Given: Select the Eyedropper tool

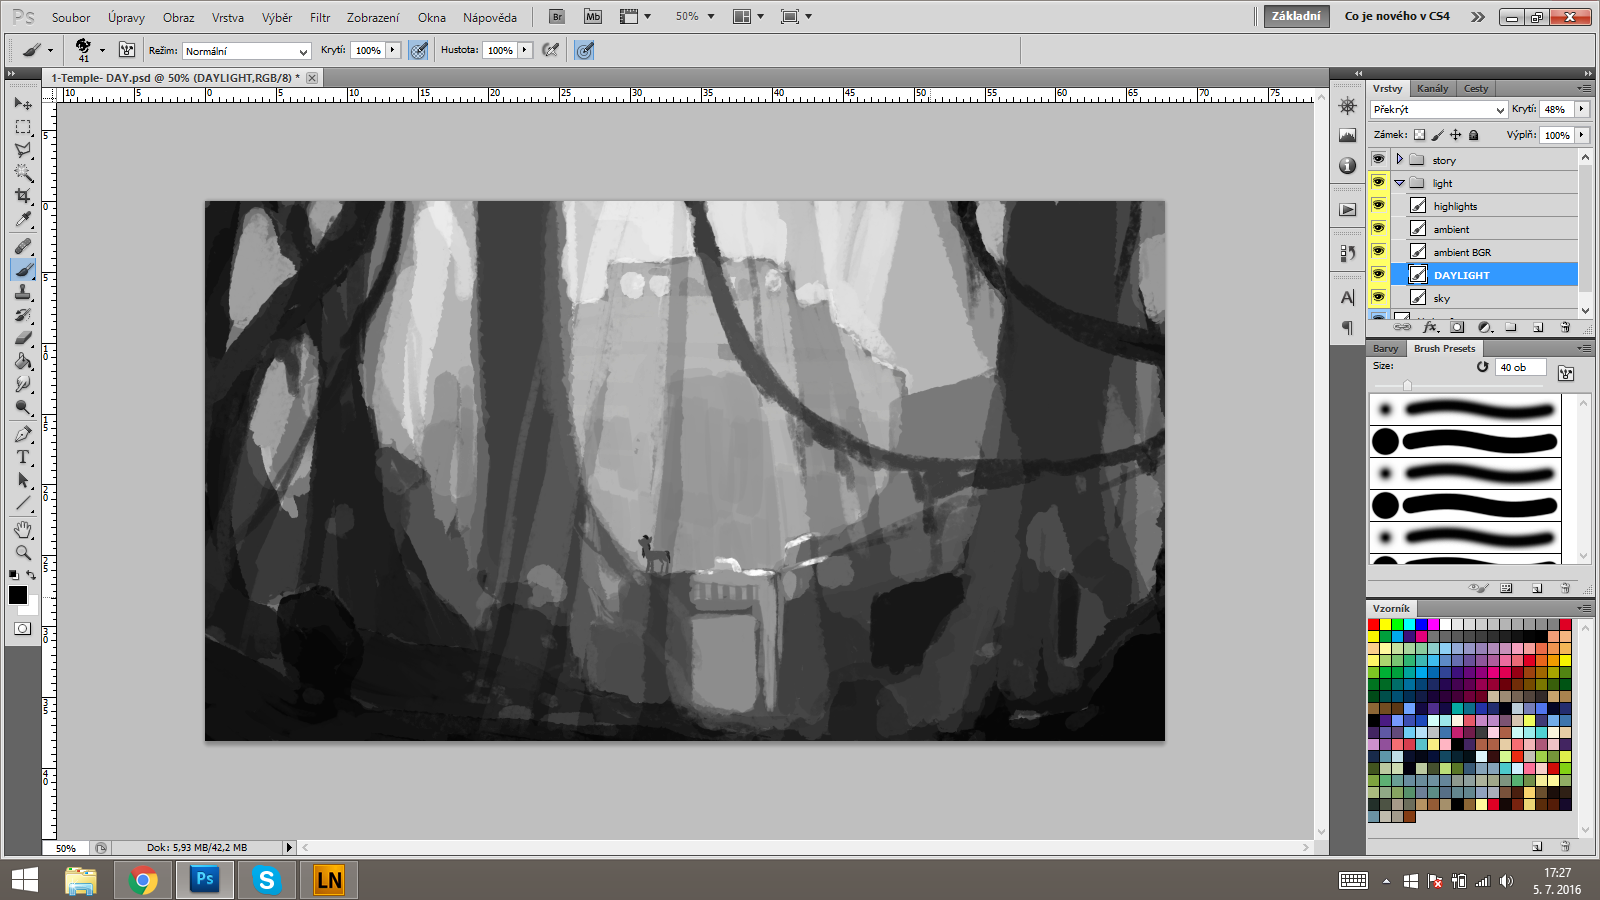Looking at the screenshot, I should 23,220.
